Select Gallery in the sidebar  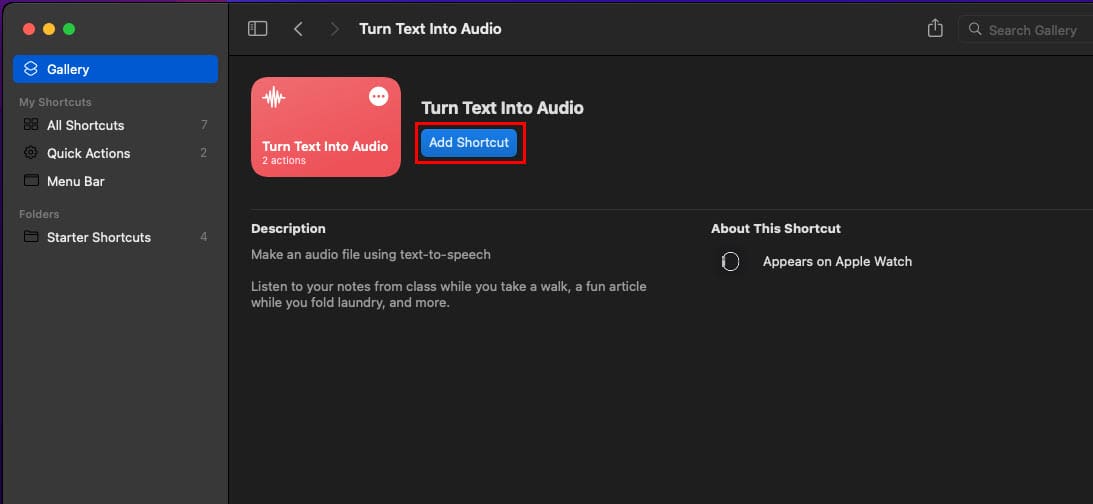pyautogui.click(x=116, y=69)
